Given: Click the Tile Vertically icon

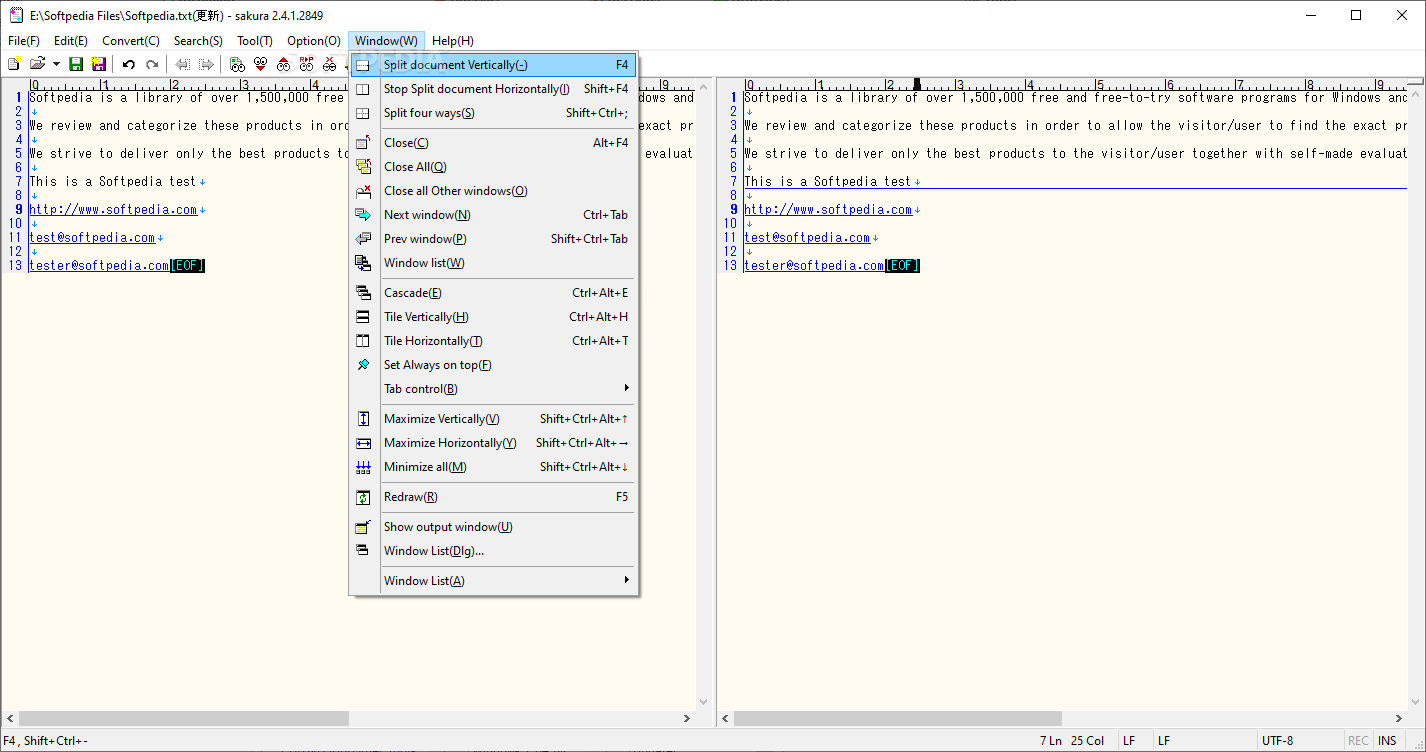Looking at the screenshot, I should (363, 317).
